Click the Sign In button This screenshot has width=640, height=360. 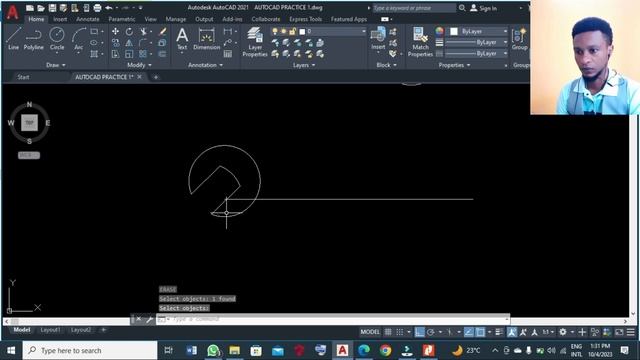pyautogui.click(x=484, y=8)
